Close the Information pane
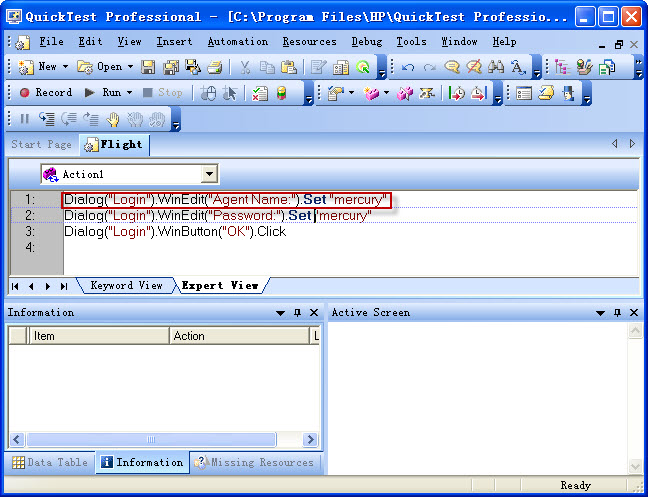The image size is (648, 497). 314,313
